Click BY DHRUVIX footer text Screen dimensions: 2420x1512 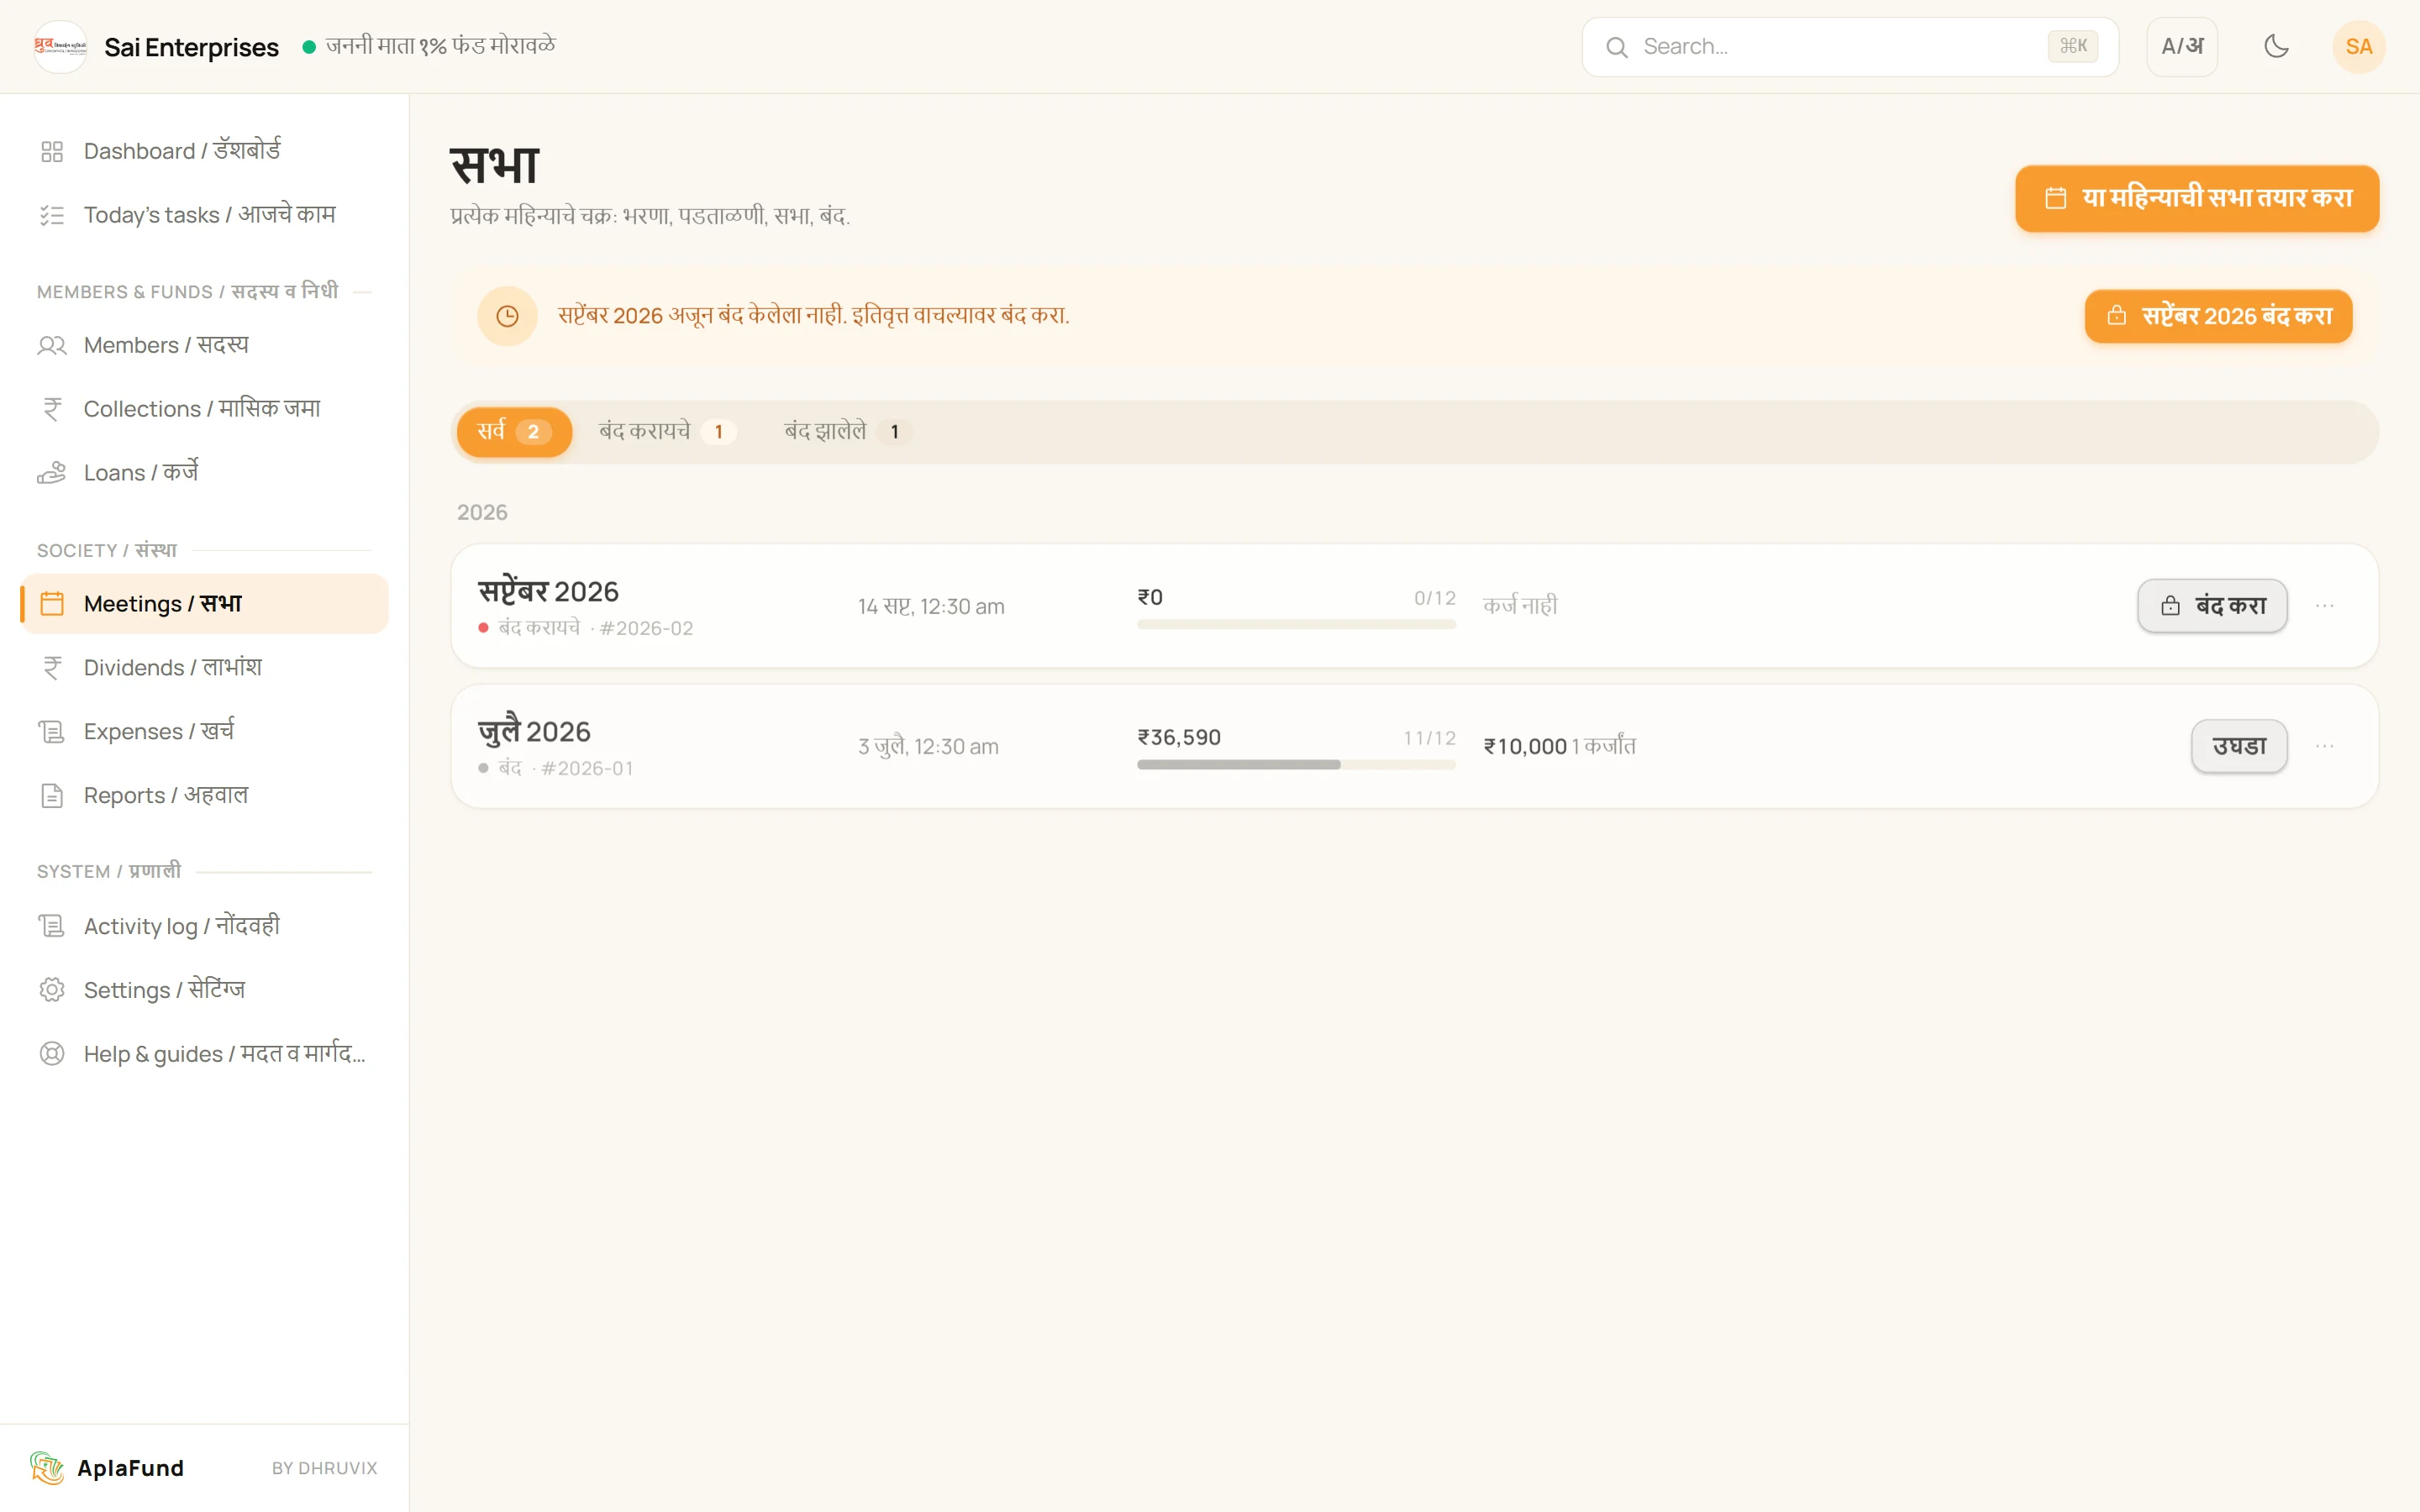click(325, 1468)
